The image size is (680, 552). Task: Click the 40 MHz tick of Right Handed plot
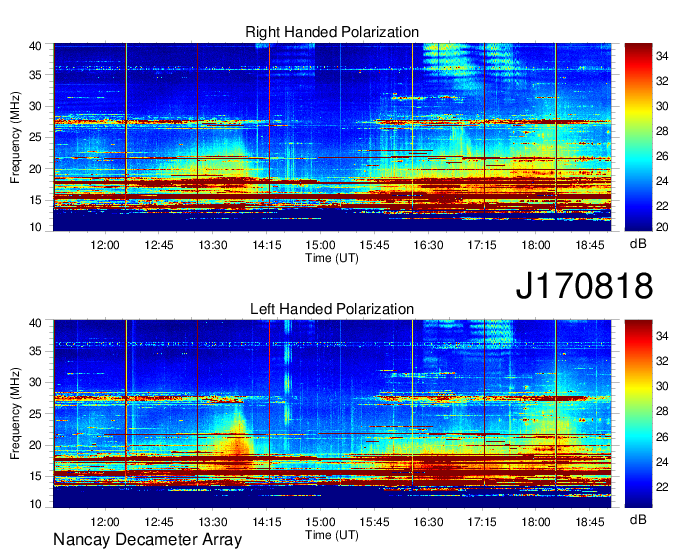tap(35, 46)
